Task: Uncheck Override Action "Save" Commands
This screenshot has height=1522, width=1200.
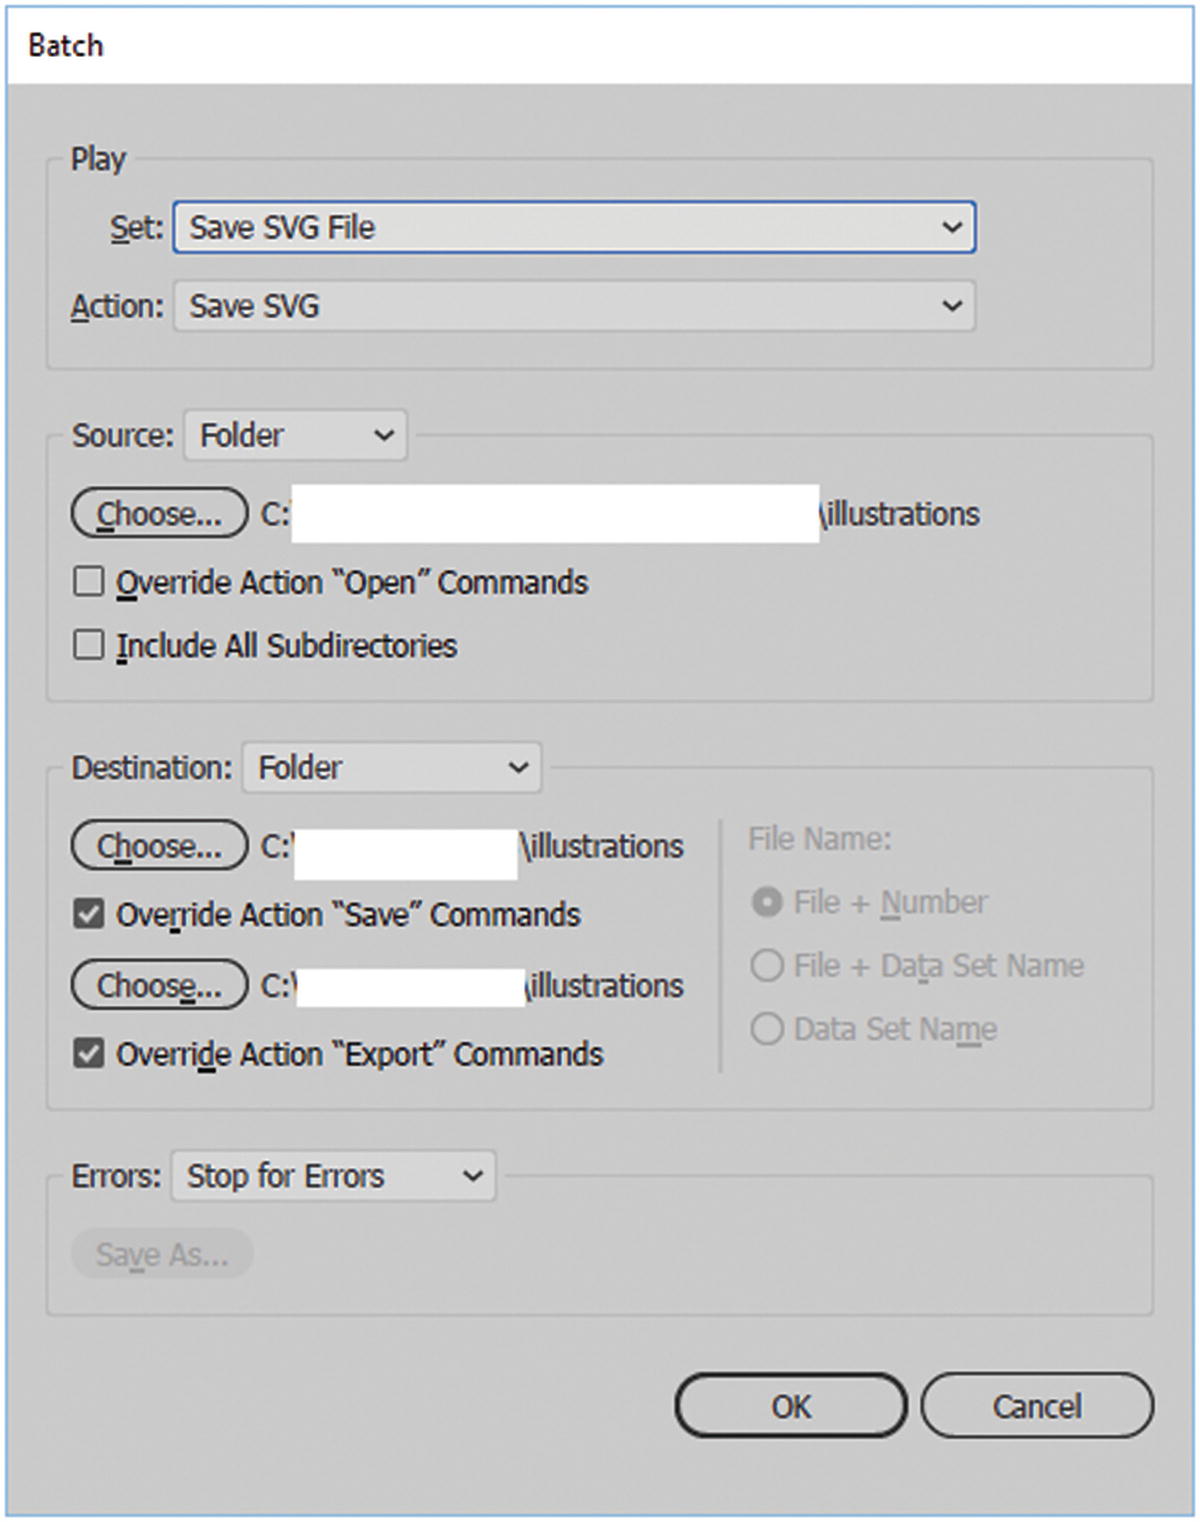Action: click(89, 914)
